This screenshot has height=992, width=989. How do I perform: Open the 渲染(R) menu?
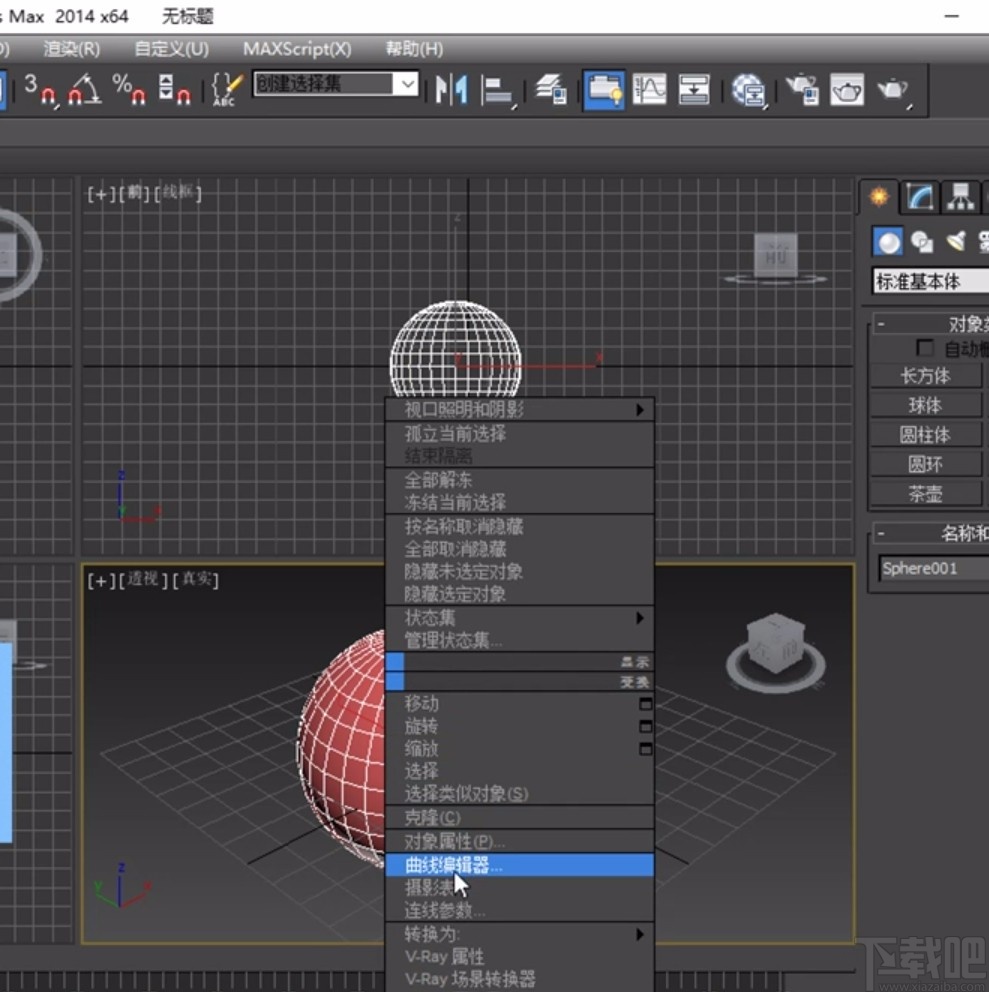pos(72,49)
